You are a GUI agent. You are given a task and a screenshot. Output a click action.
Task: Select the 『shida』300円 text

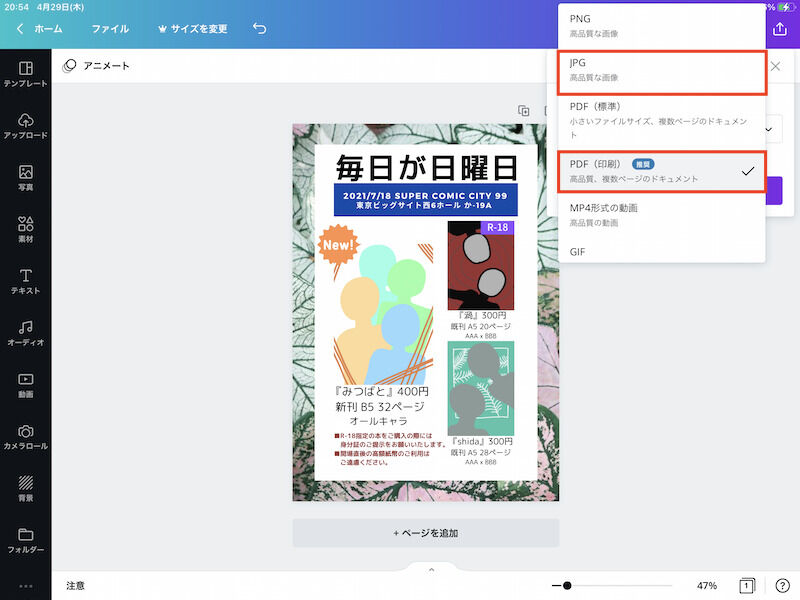point(481,441)
